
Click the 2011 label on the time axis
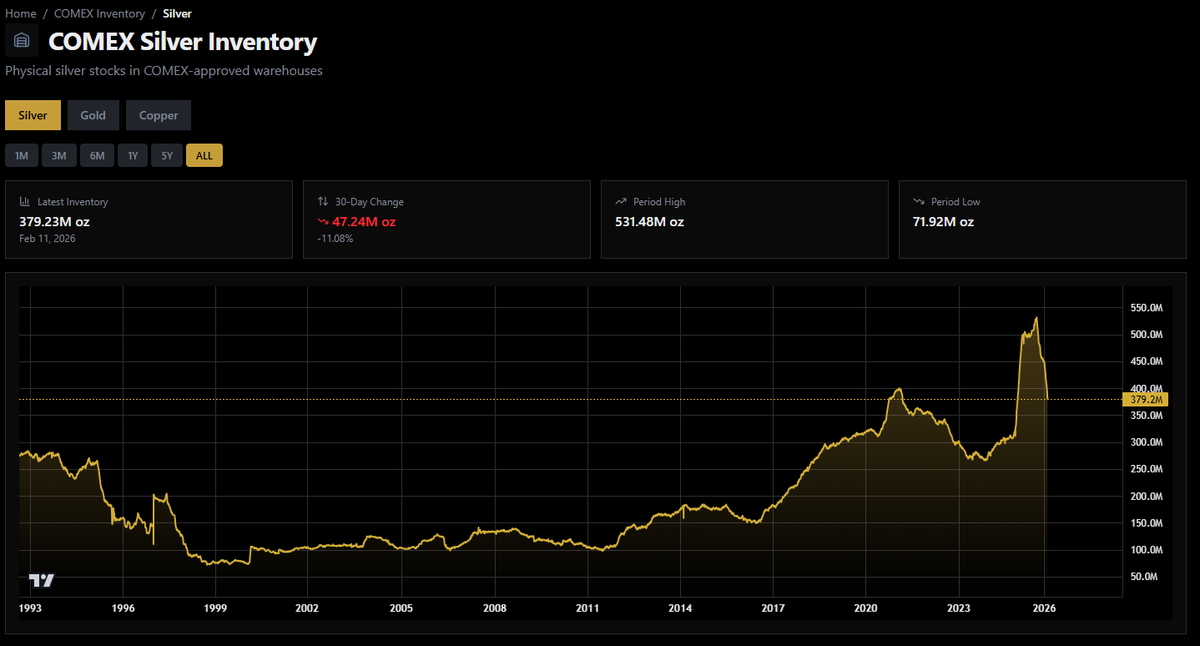tap(588, 608)
